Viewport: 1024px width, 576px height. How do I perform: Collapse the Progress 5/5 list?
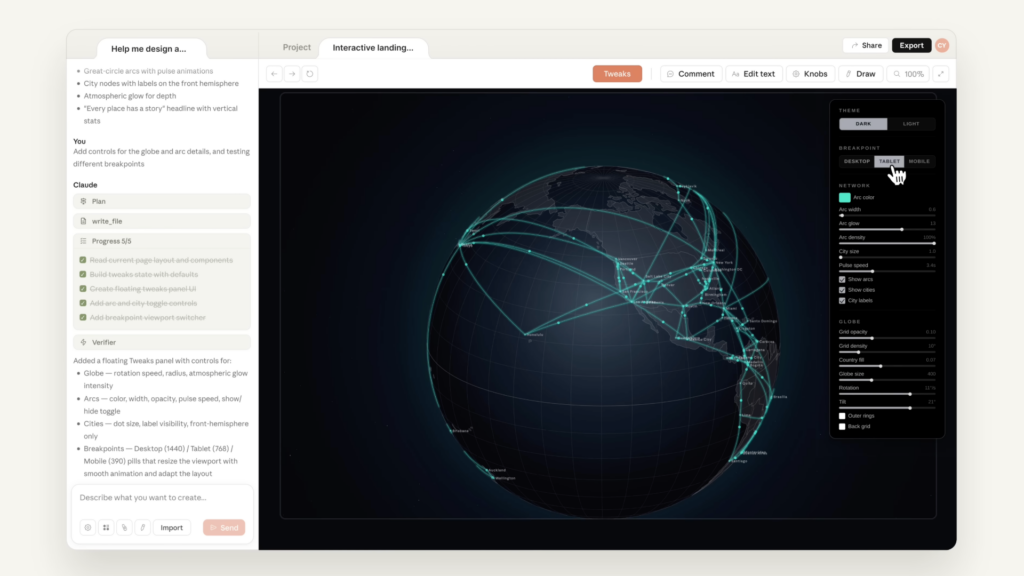coord(162,241)
